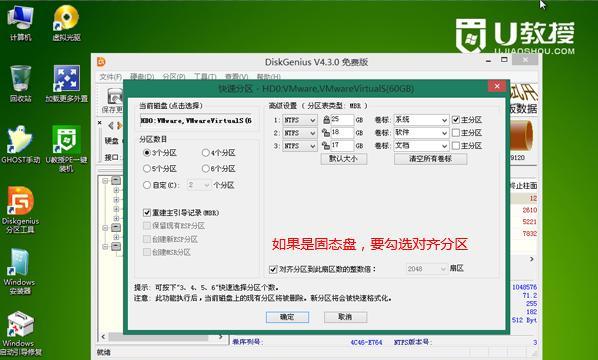Image resolution: width=598 pixels, height=360 pixels.
Task: Open the Windows installer desktop icon
Action: 19,271
